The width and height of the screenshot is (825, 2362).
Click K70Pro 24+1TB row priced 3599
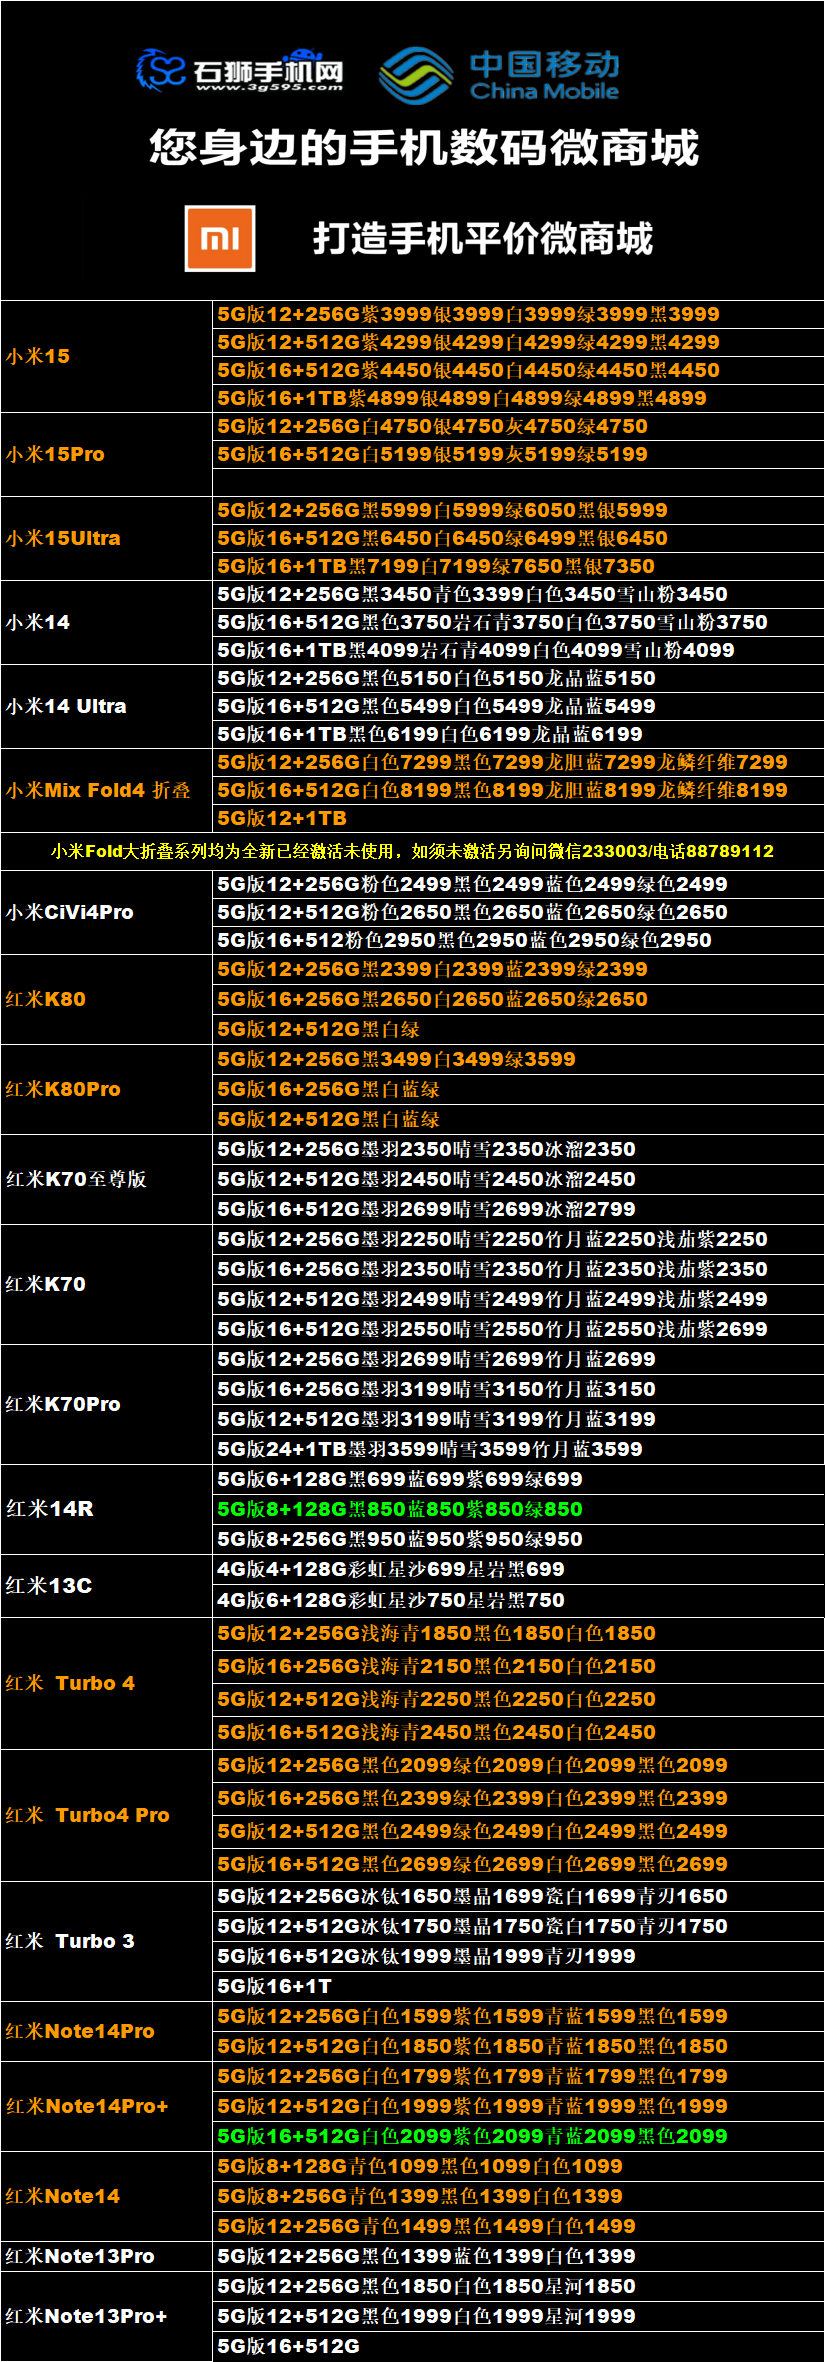coord(518,1449)
